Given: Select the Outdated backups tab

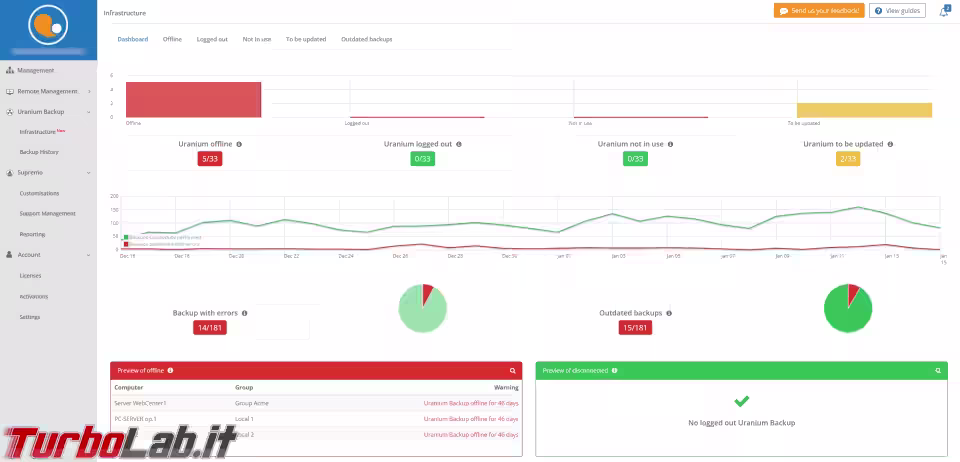Looking at the screenshot, I should click(x=367, y=39).
